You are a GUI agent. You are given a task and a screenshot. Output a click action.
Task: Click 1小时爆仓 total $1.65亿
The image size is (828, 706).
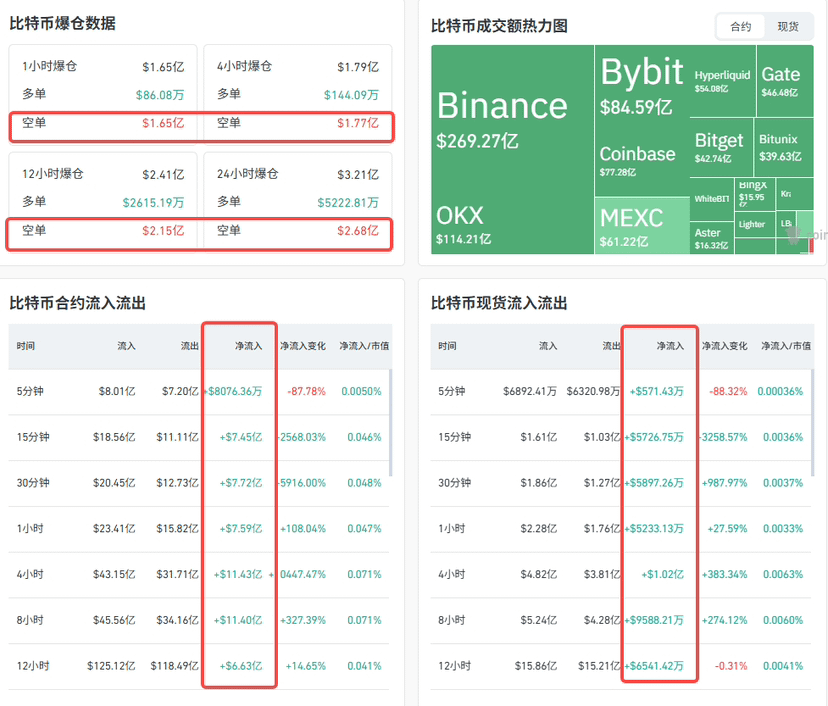163,67
